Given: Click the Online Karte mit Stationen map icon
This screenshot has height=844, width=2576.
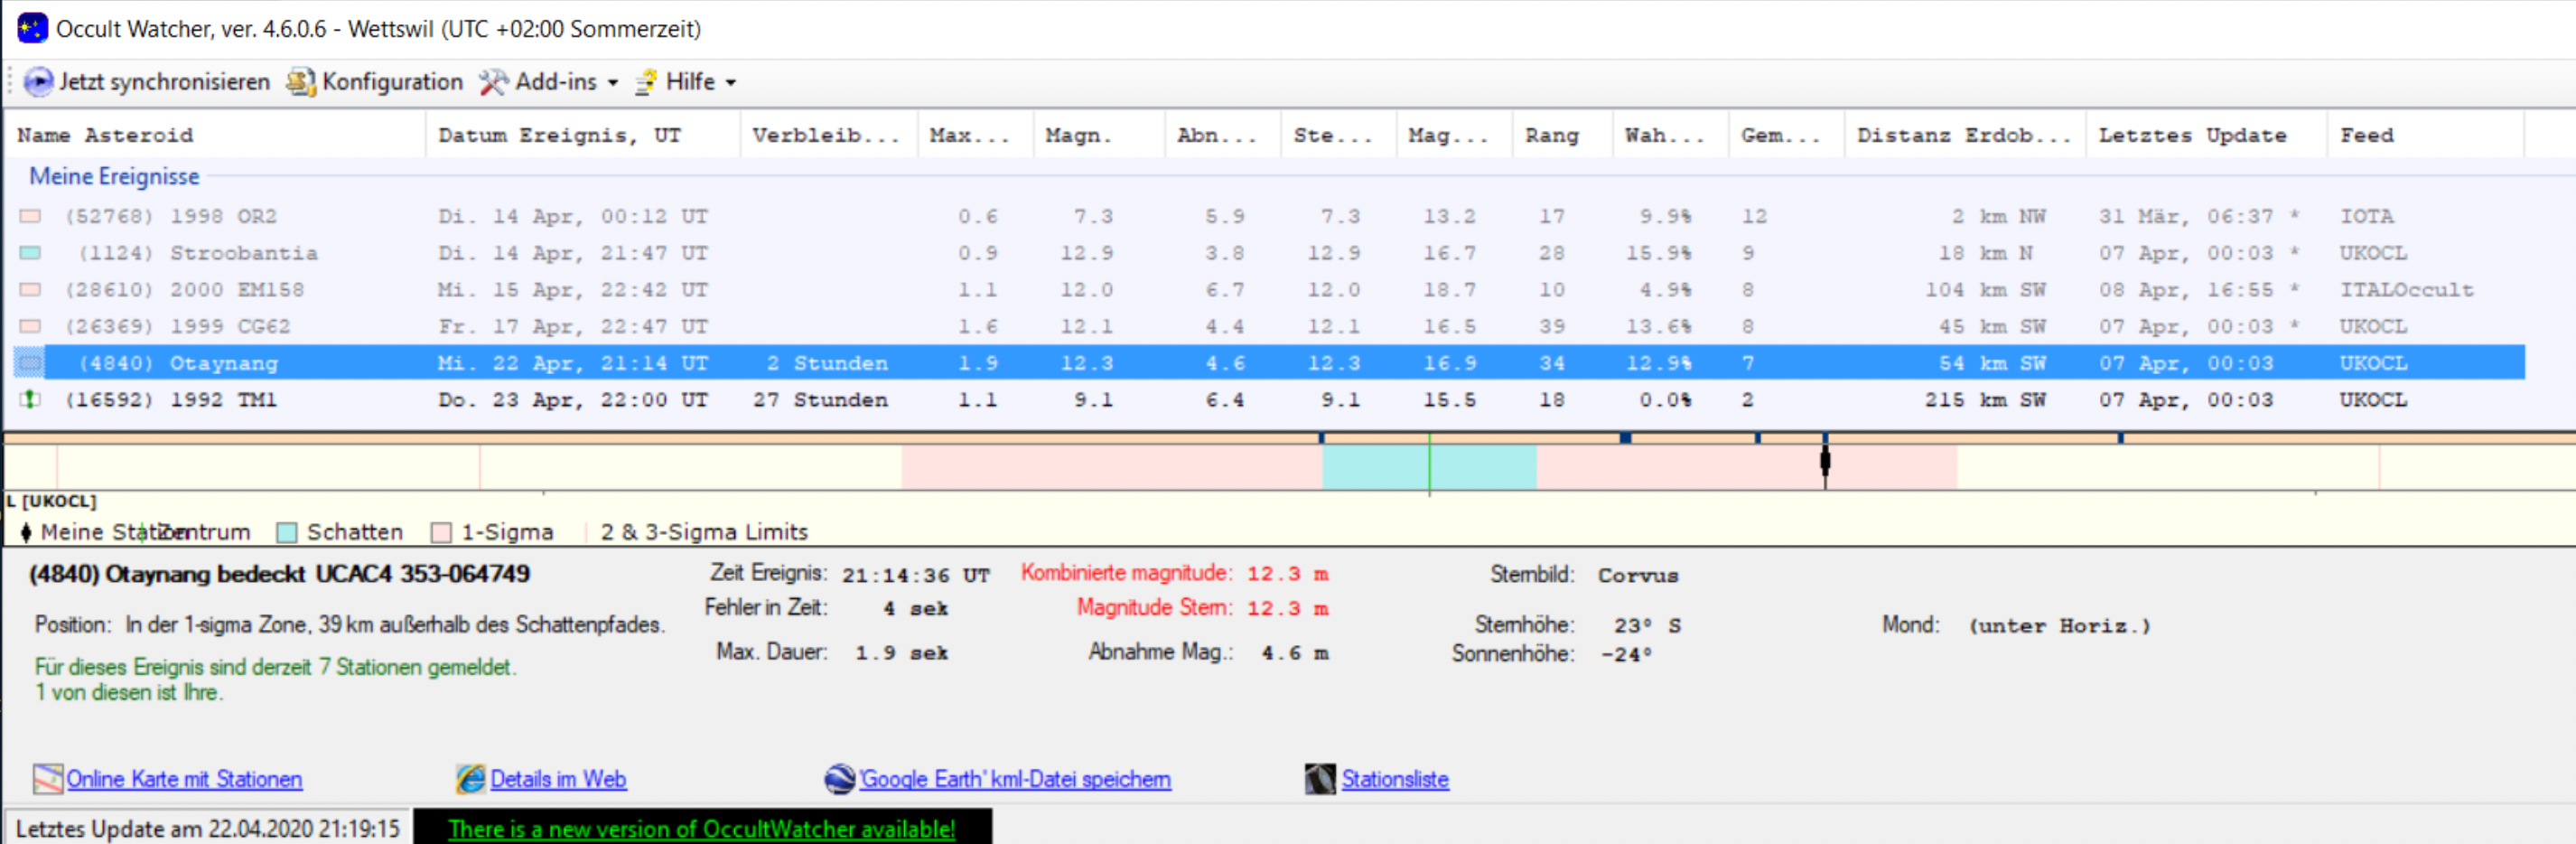Looking at the screenshot, I should [x=47, y=779].
